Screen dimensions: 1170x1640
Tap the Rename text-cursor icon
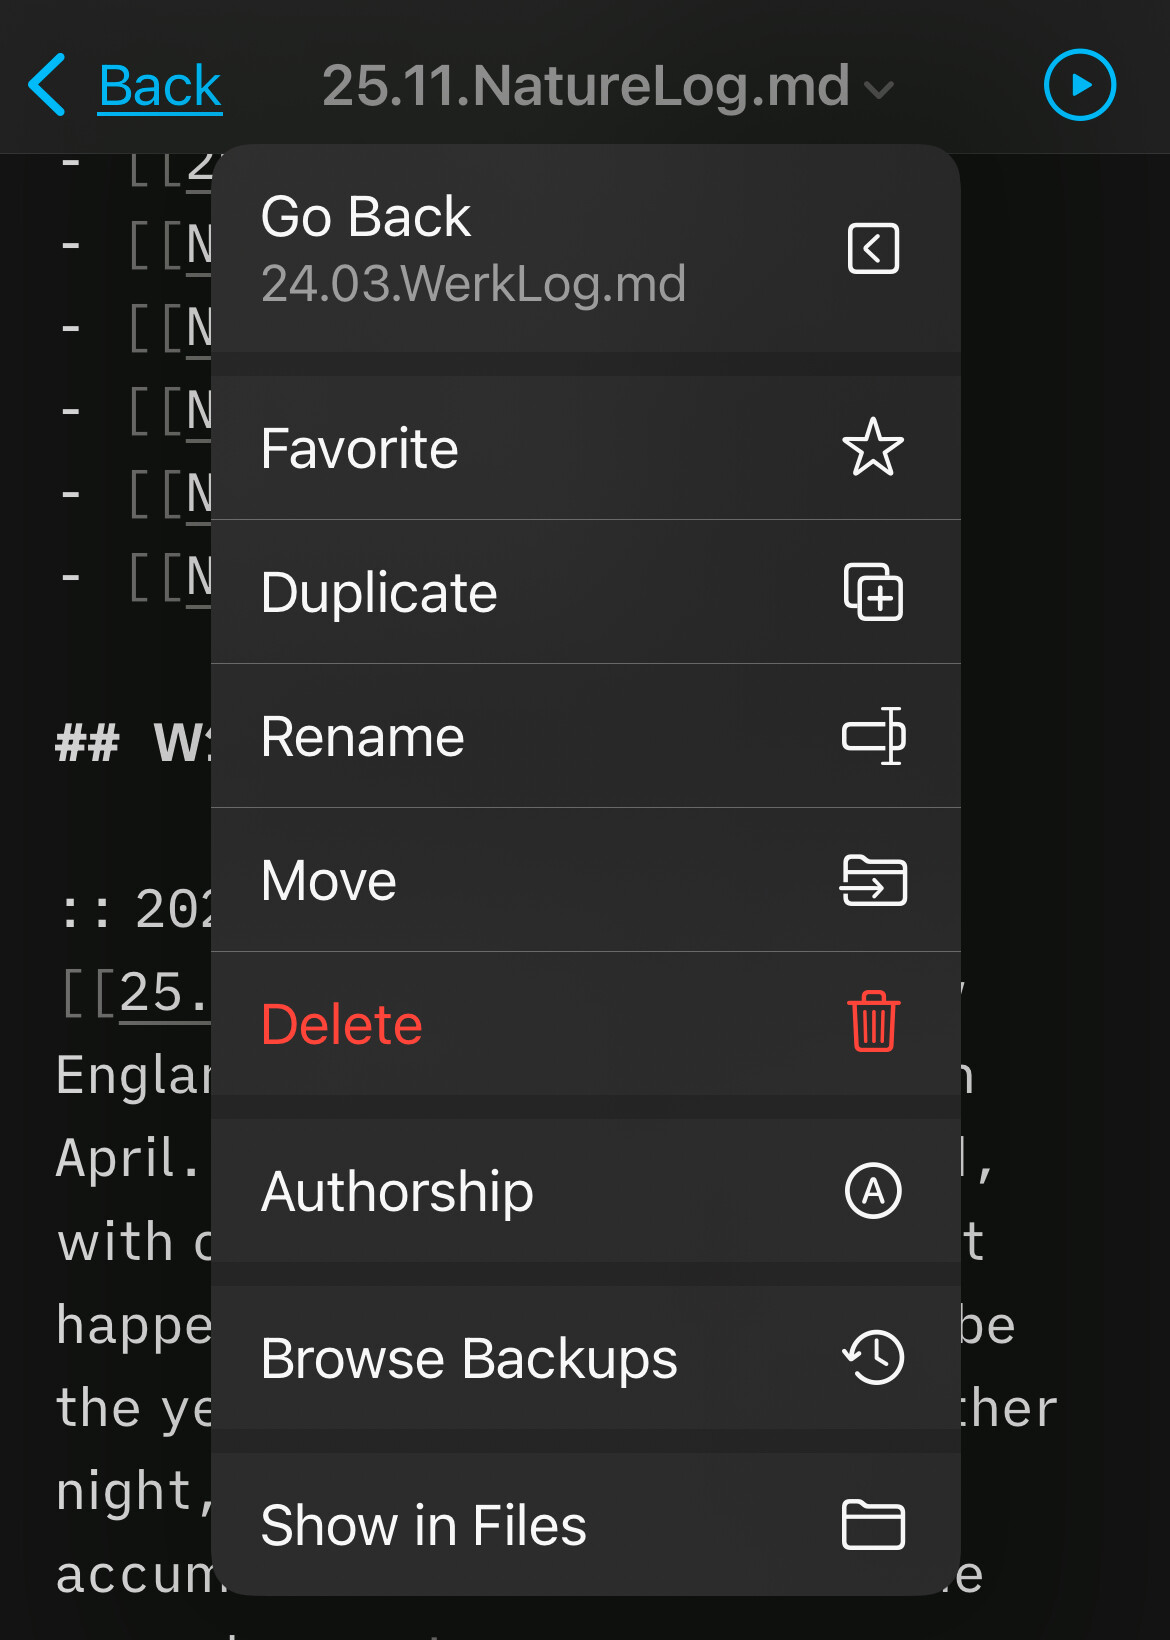[873, 736]
